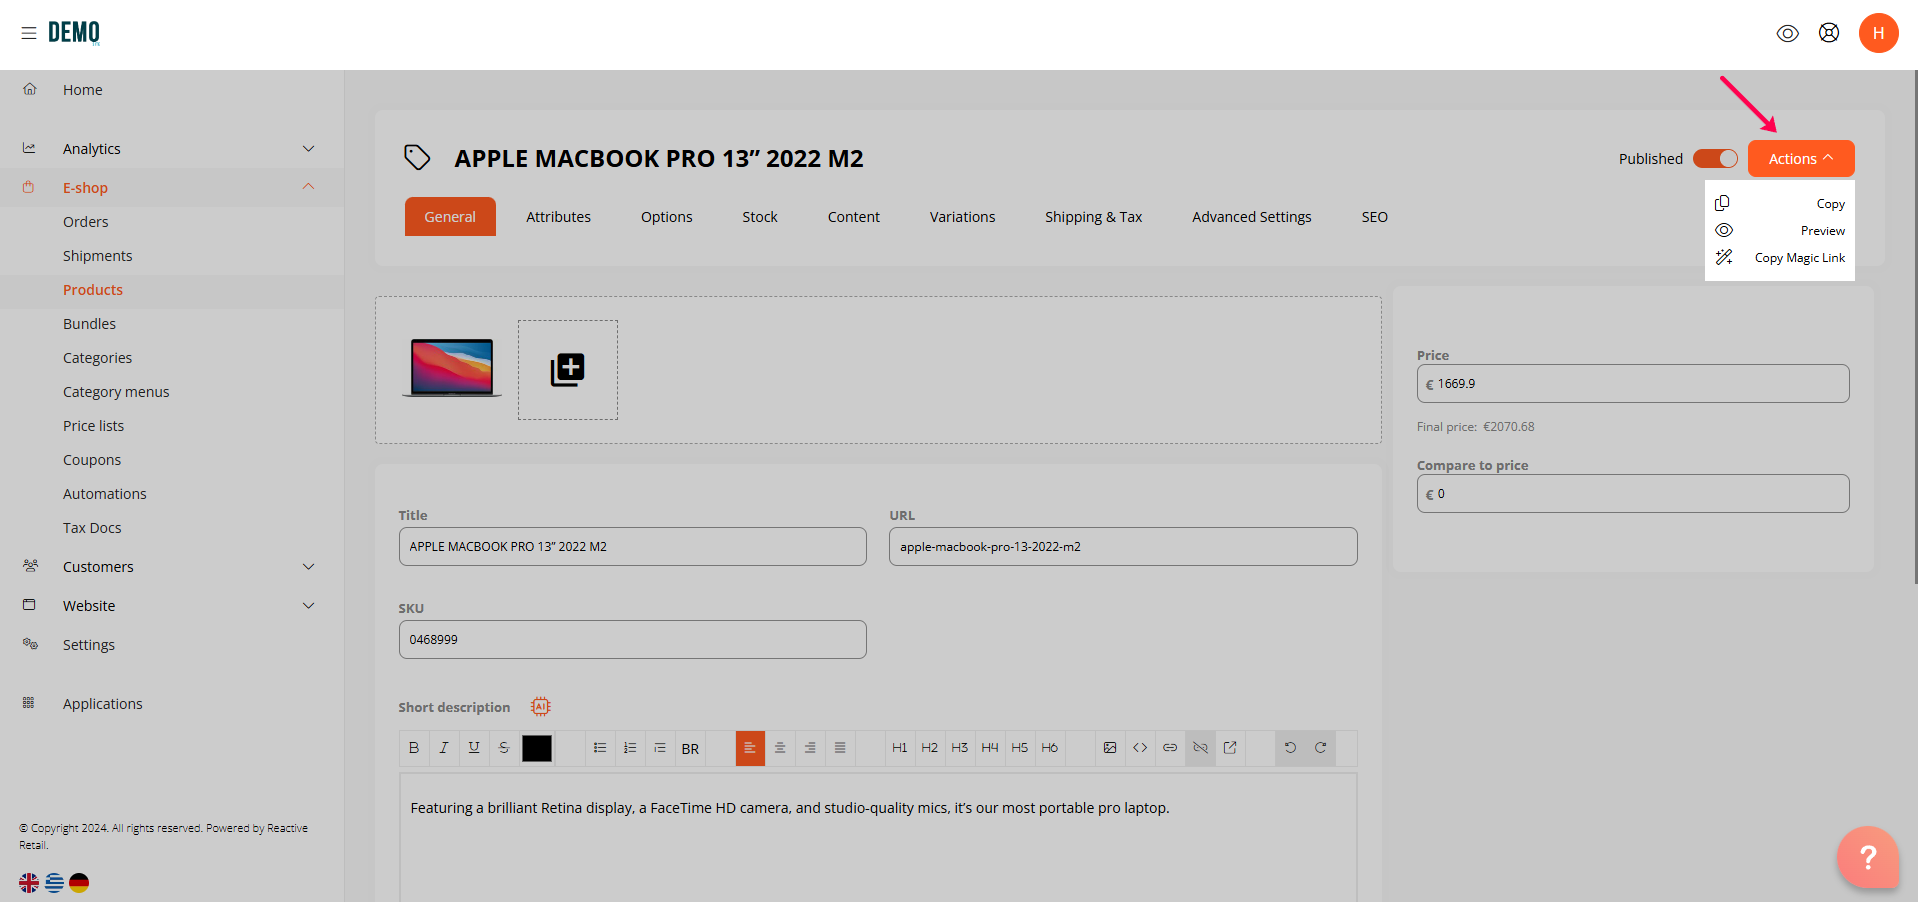Collapse the Actions dropdown

[1800, 159]
